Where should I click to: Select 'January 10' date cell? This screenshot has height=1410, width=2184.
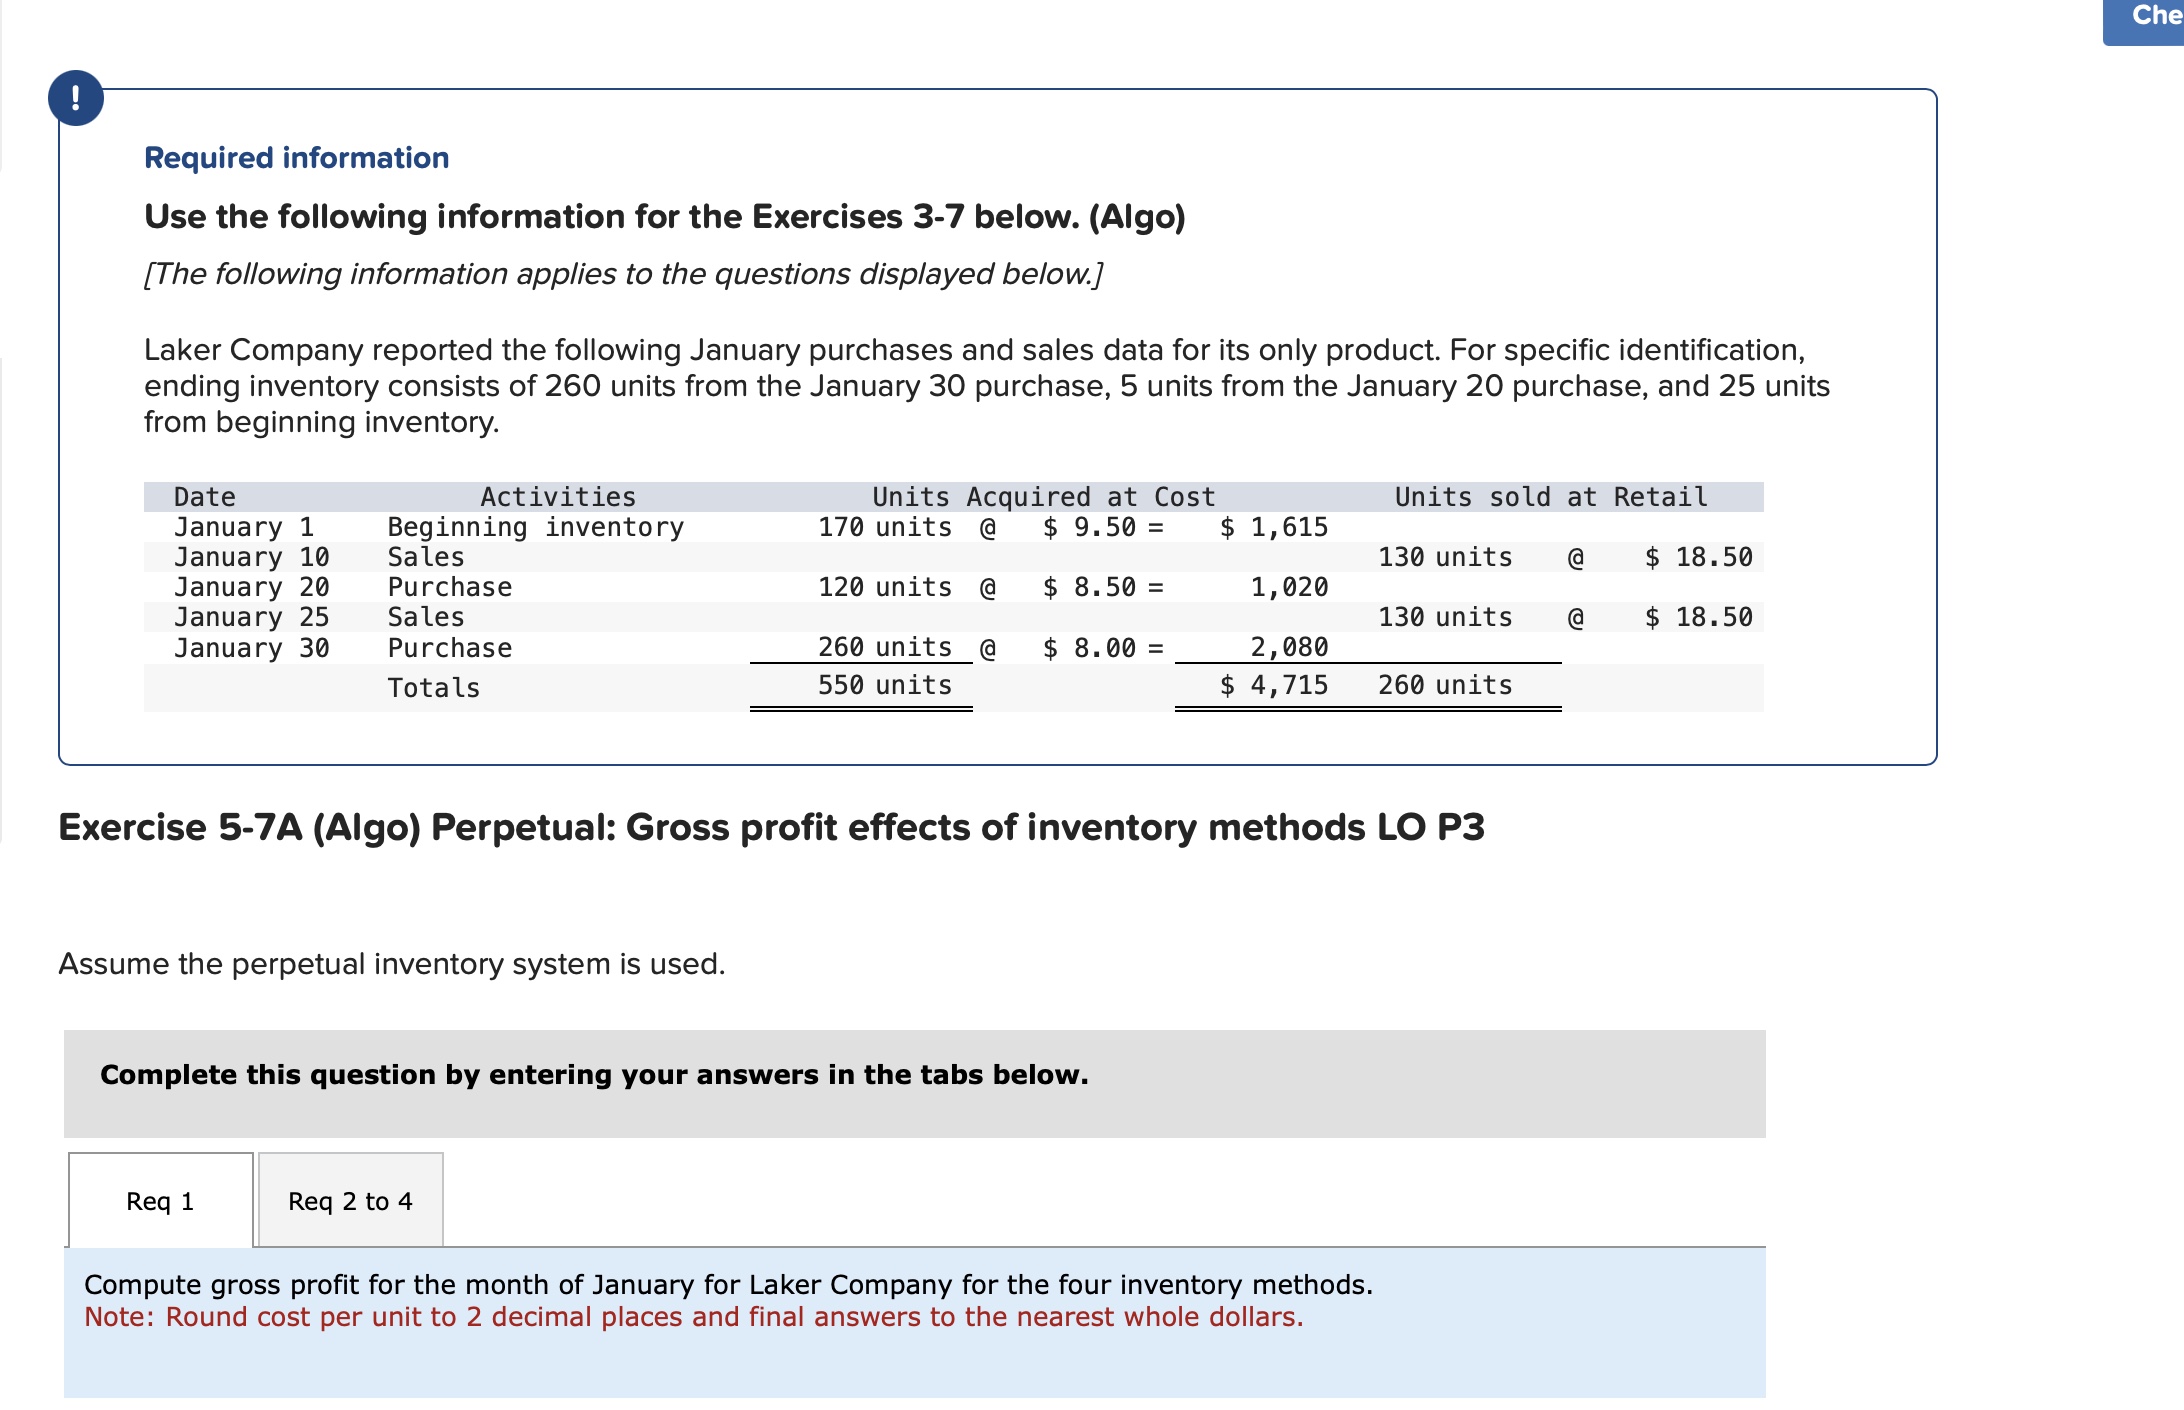pyautogui.click(x=252, y=557)
